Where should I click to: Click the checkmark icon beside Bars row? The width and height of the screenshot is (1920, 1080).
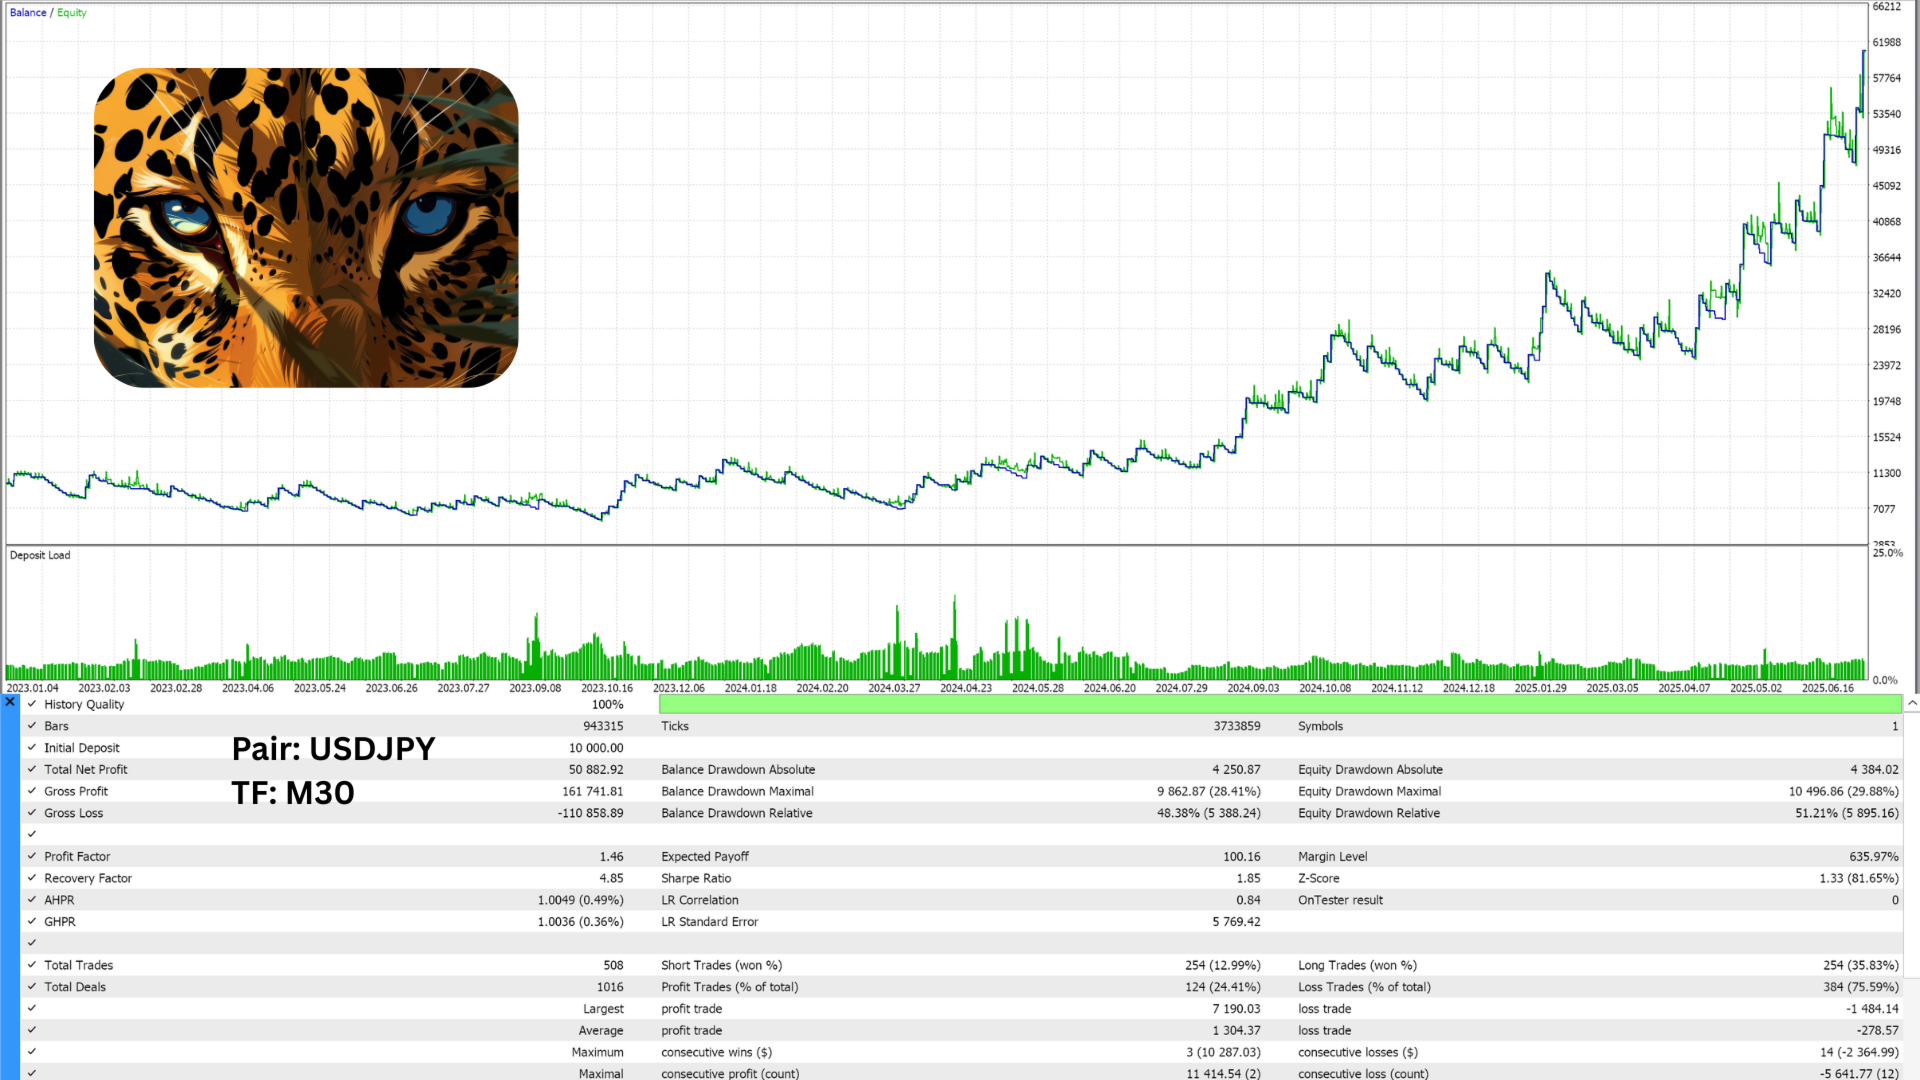[x=32, y=726]
